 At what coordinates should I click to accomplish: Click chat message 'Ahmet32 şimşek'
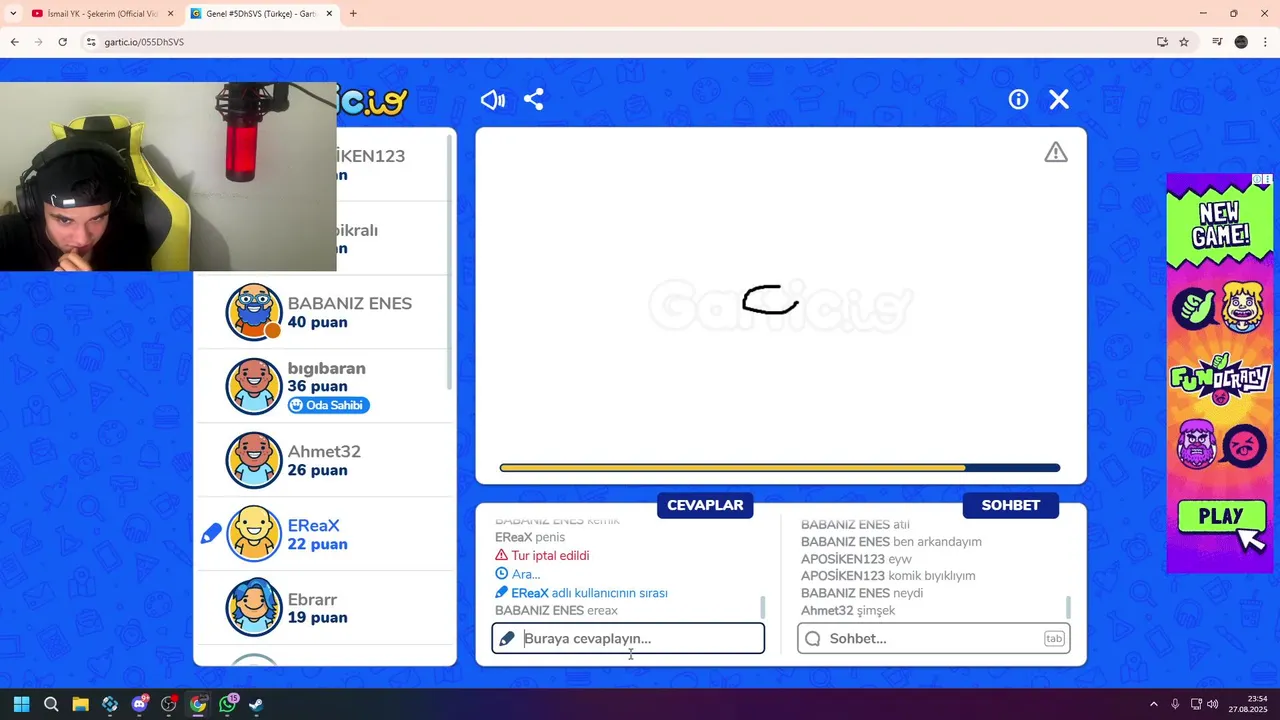848,610
